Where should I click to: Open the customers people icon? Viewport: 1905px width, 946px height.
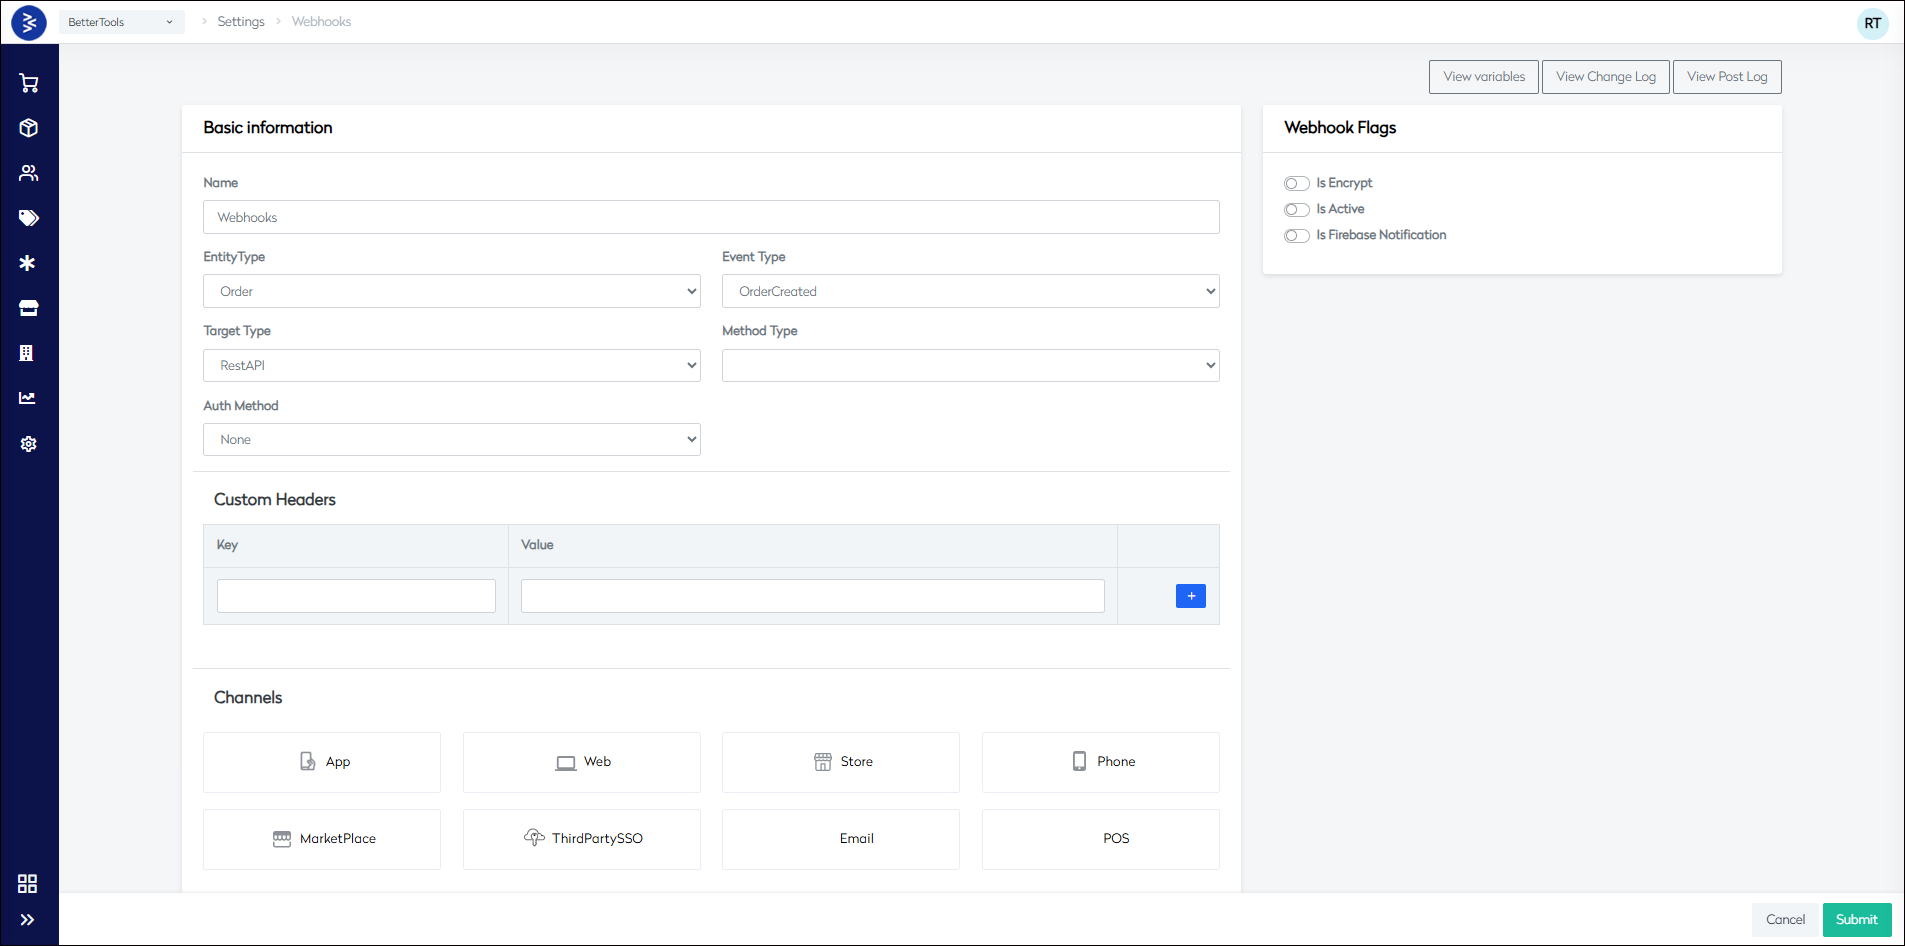click(x=27, y=173)
